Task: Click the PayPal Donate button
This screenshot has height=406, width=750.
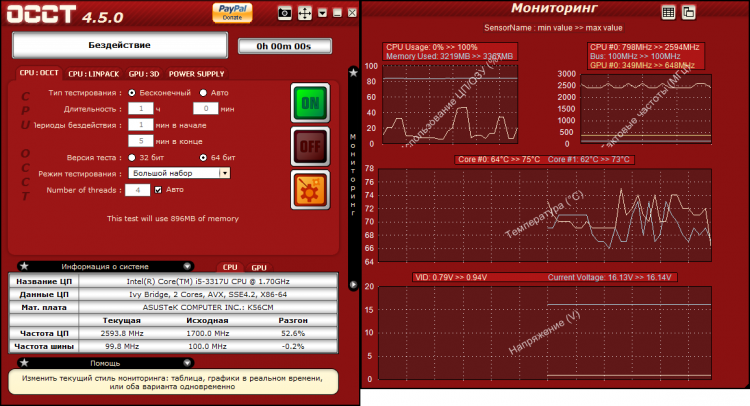Action: (x=232, y=12)
